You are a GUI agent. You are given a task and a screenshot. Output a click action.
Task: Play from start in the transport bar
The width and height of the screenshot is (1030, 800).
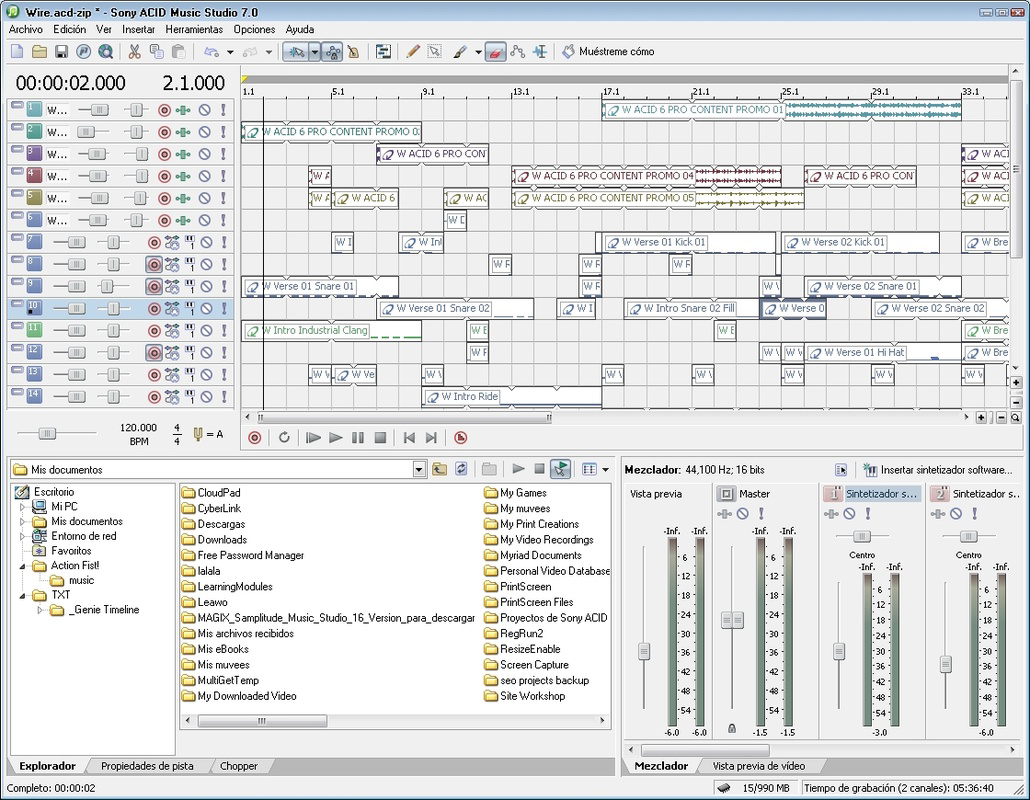[313, 437]
